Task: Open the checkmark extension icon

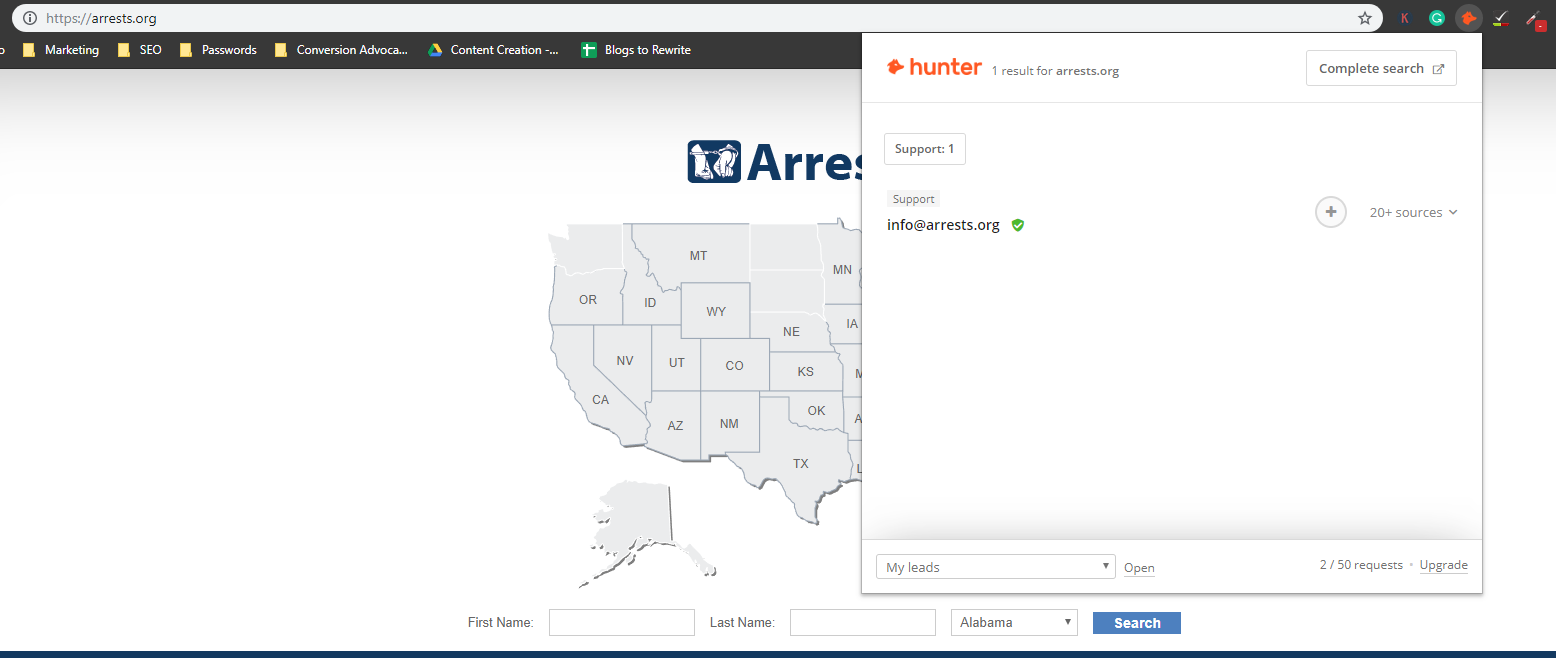Action: 1501,18
